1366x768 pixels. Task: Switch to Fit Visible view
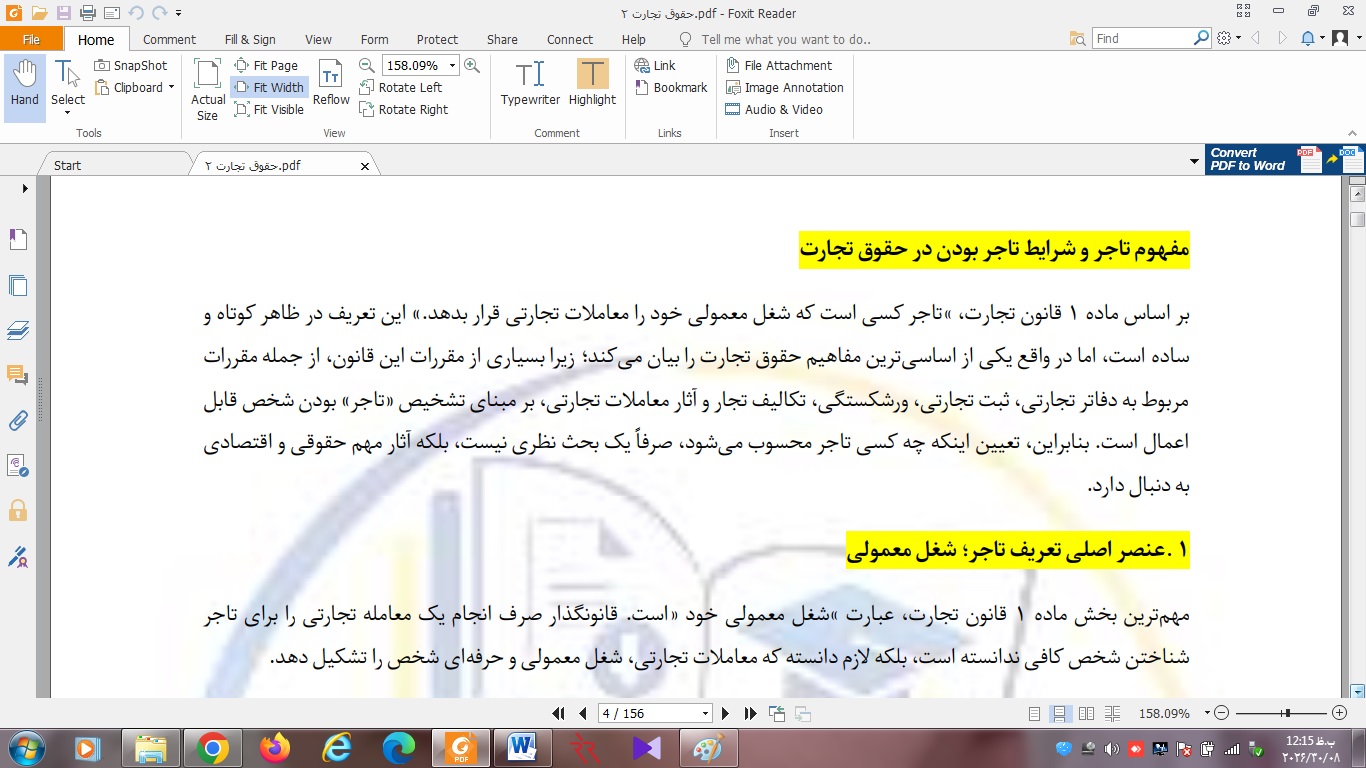click(269, 110)
